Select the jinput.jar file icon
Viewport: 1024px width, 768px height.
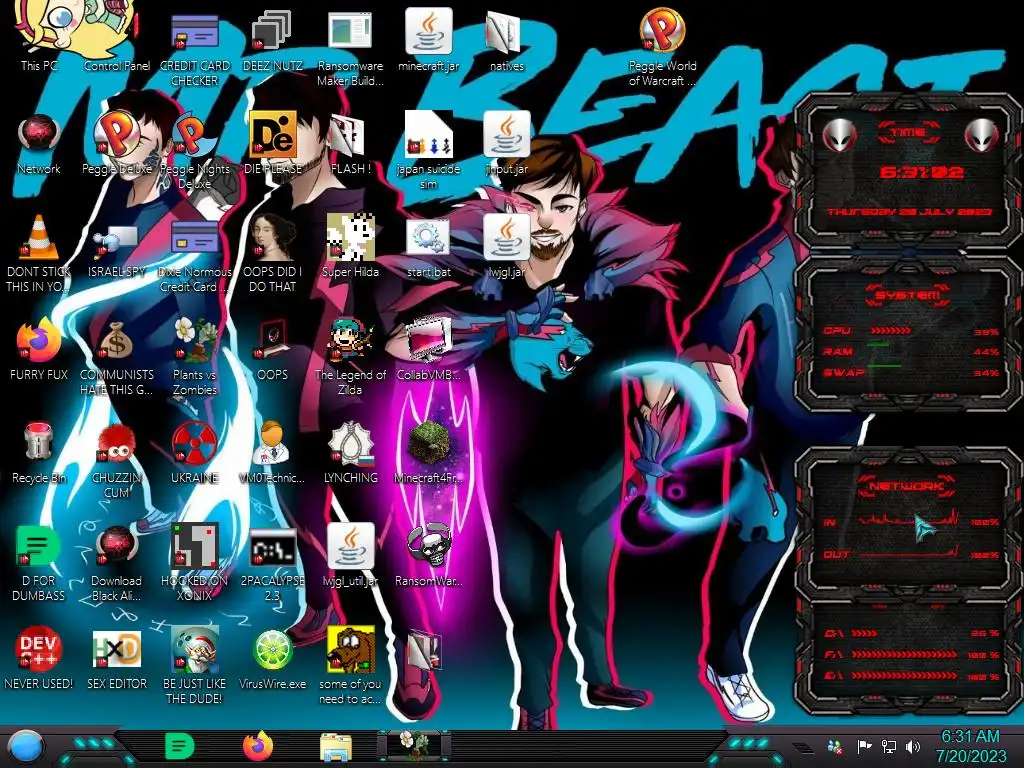[x=506, y=144]
